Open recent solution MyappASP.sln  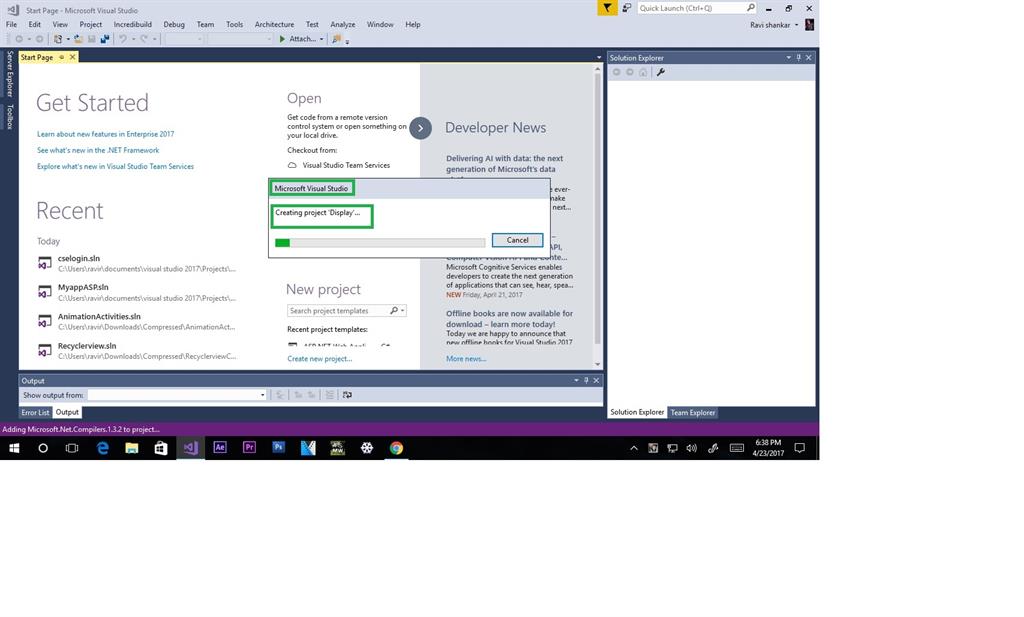tap(137, 292)
